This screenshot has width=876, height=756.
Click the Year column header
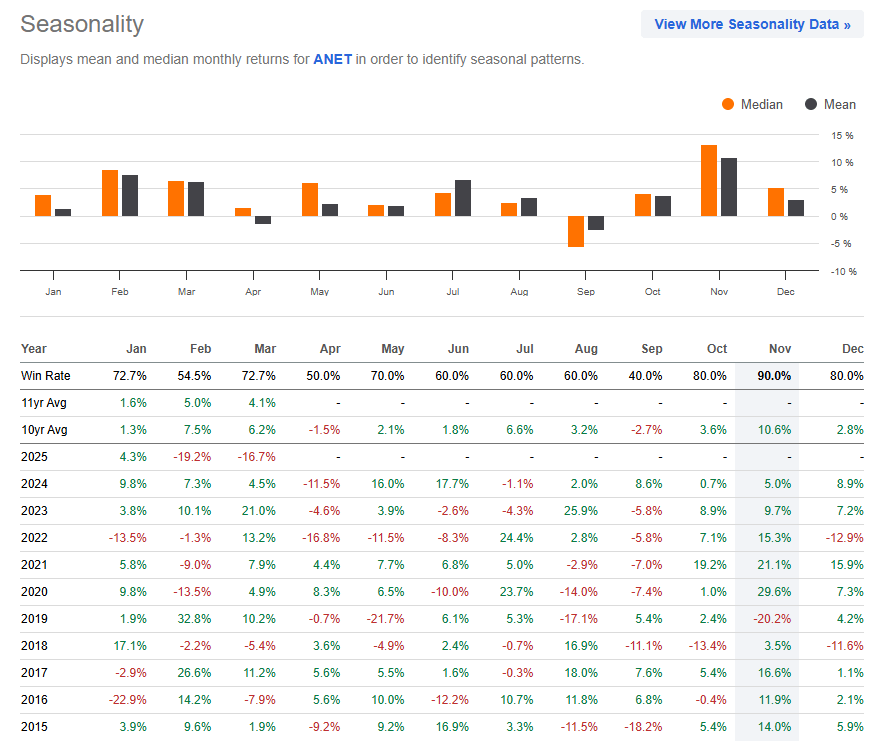[x=33, y=348]
